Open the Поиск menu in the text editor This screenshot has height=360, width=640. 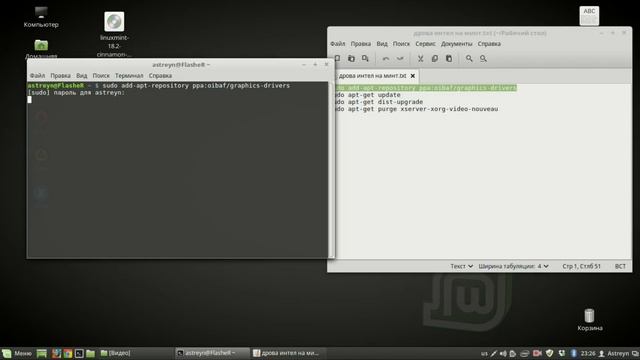tap(401, 44)
